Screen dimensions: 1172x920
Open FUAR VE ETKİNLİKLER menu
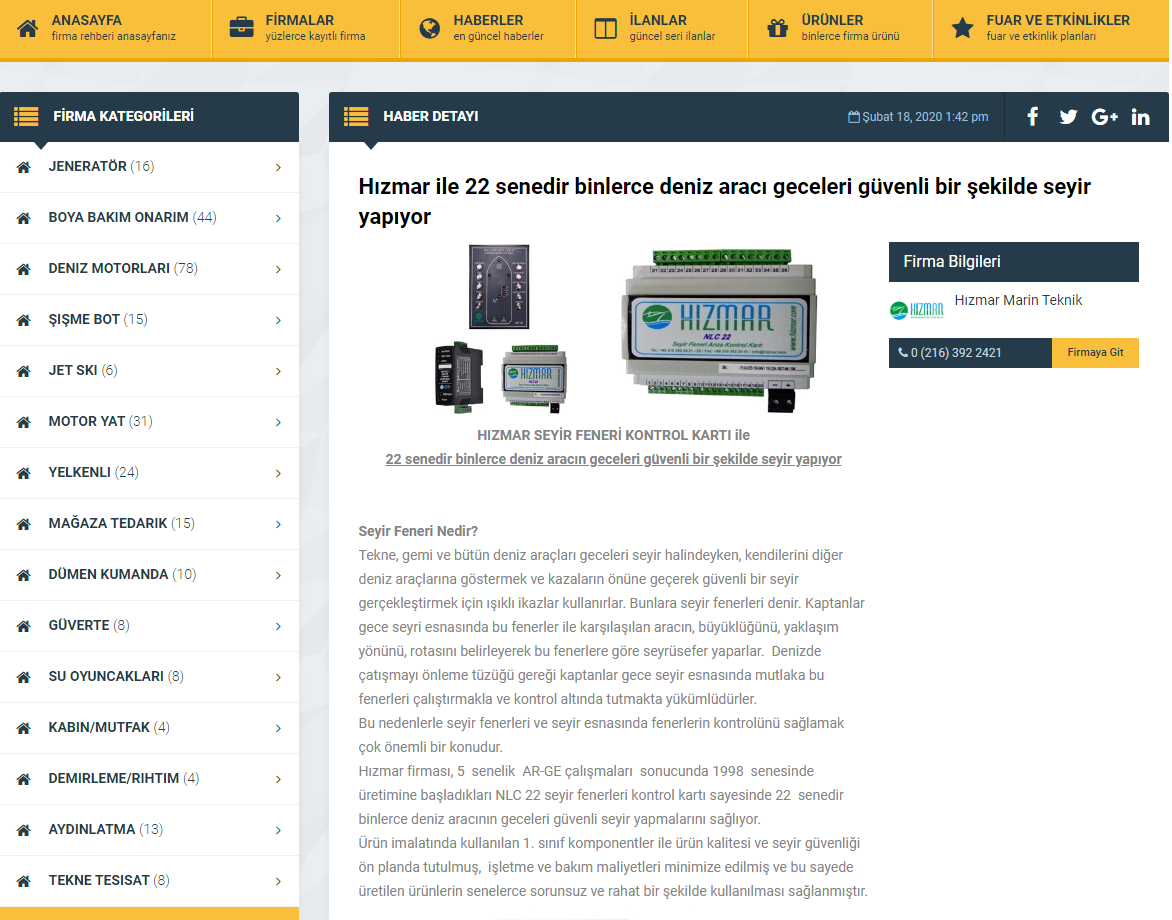tap(1051, 28)
